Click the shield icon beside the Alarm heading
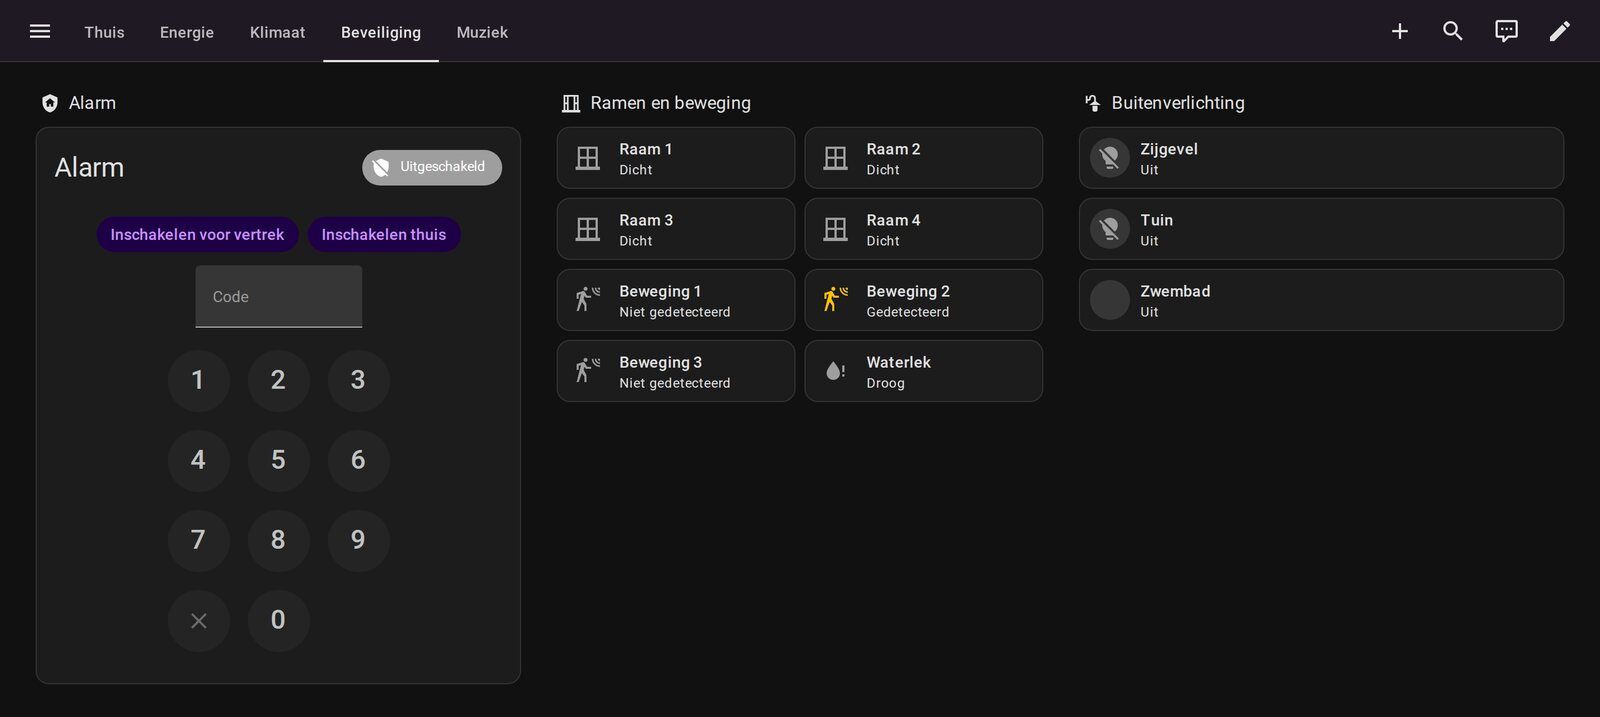This screenshot has width=1600, height=717. click(x=50, y=103)
